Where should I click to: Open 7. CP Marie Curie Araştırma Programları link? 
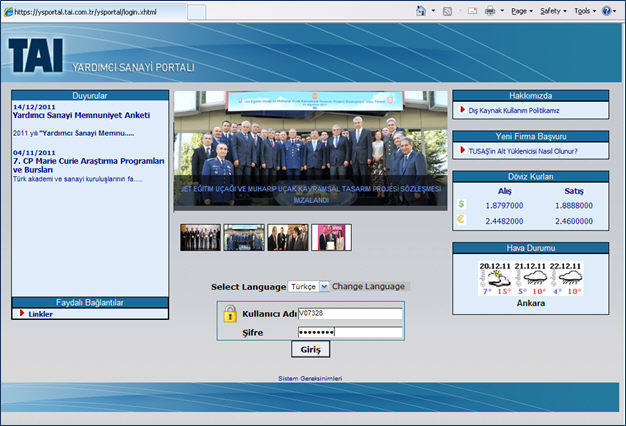[88, 165]
